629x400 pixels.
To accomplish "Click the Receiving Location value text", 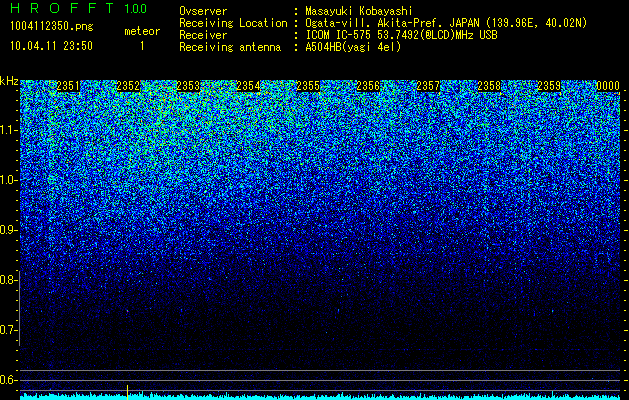I will (446, 23).
